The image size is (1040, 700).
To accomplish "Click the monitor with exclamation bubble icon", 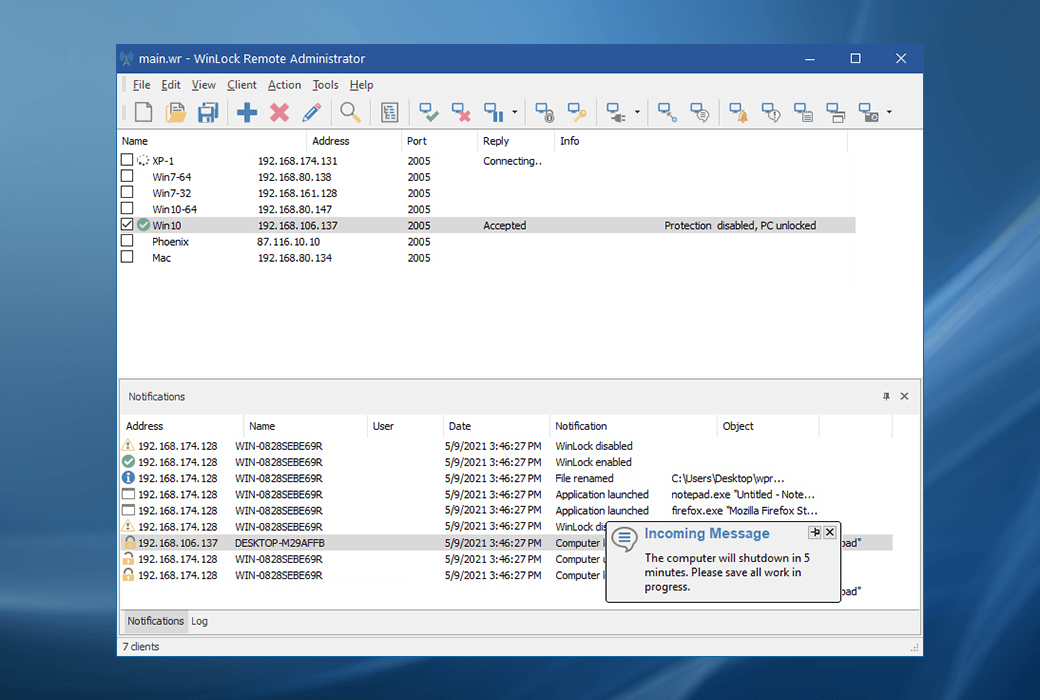I will coord(771,112).
